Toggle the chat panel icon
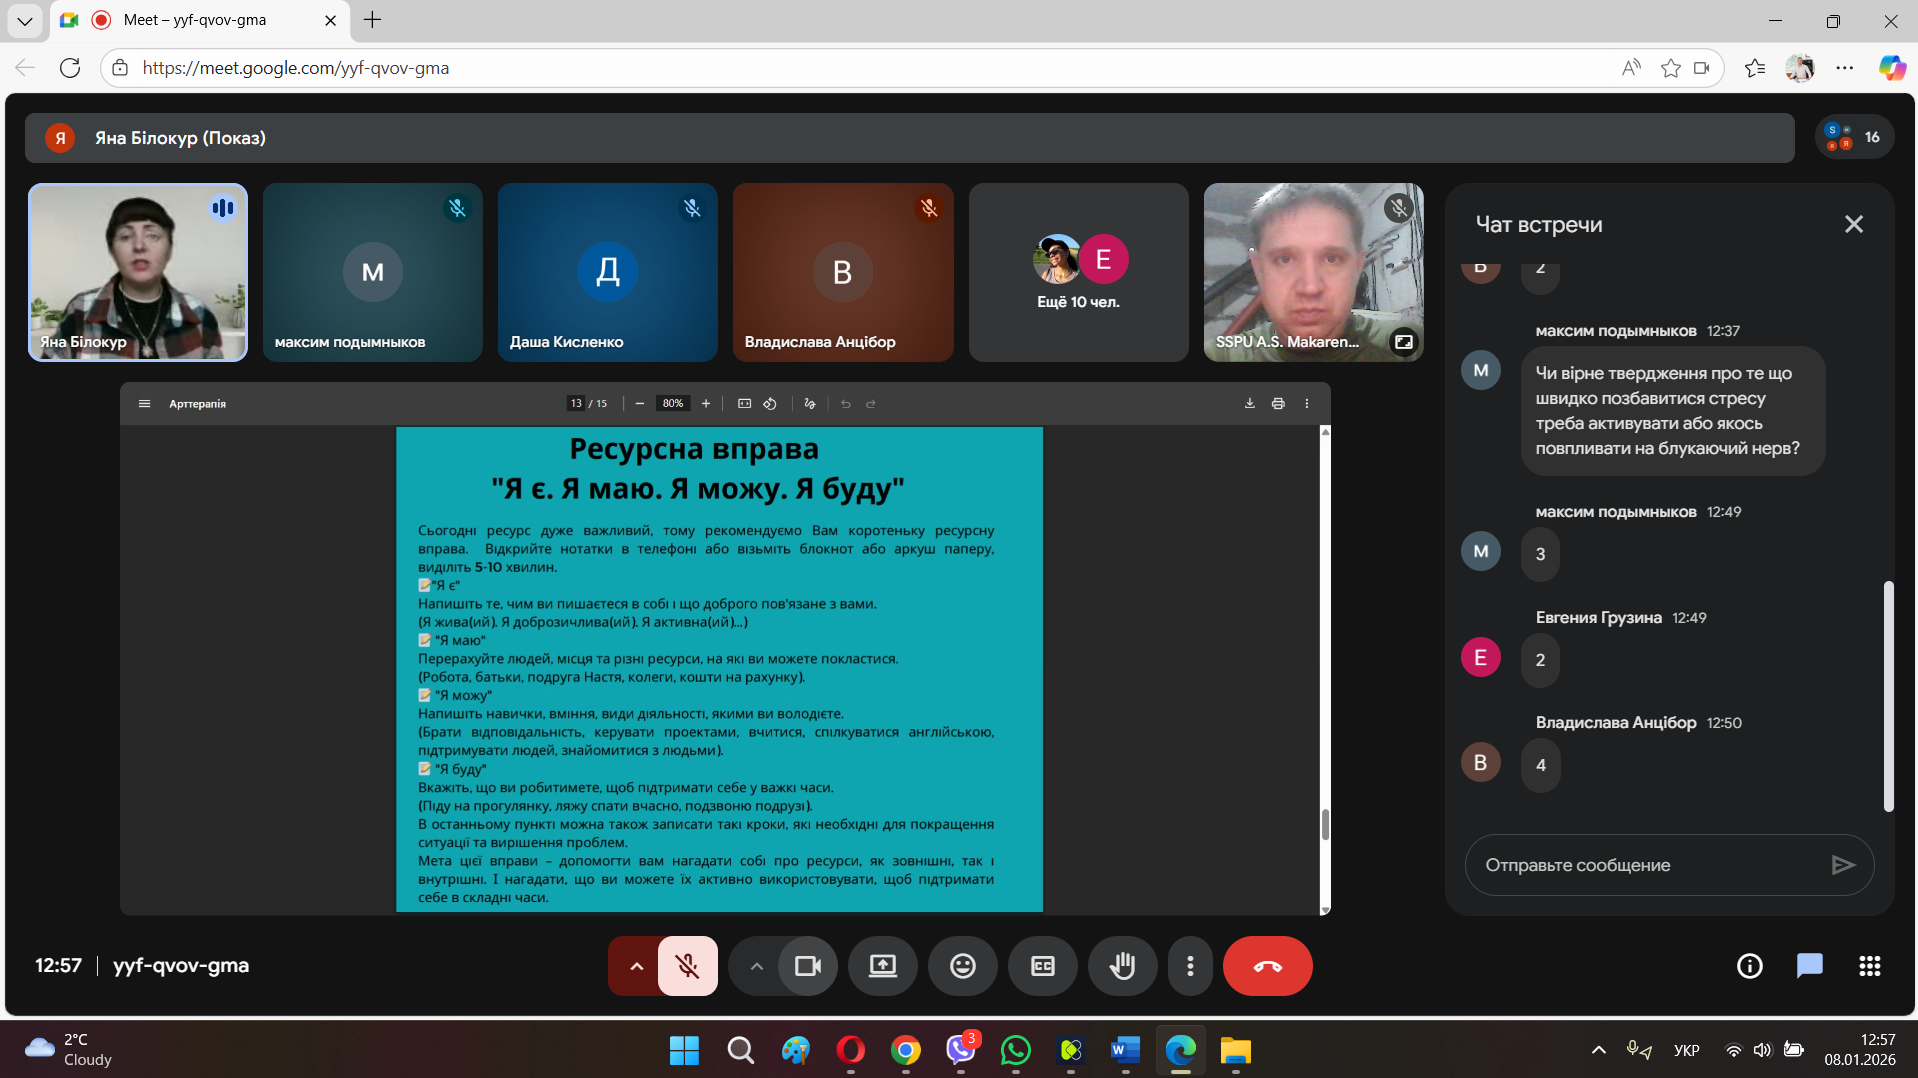1918x1078 pixels. pos(1809,966)
